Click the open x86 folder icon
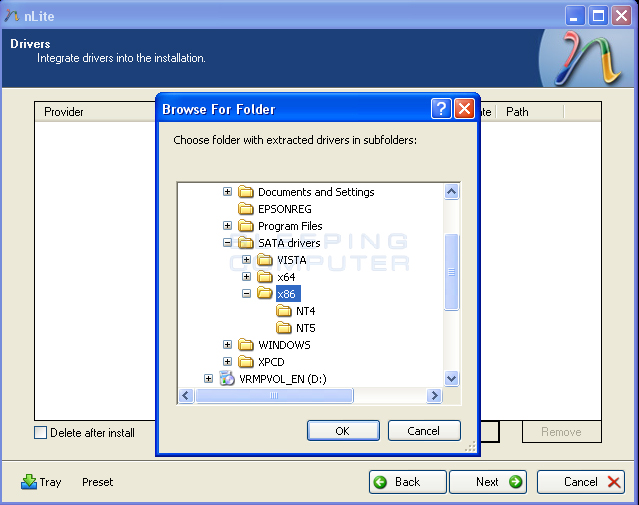Viewport: 639px width, 505px height. pyautogui.click(x=264, y=293)
